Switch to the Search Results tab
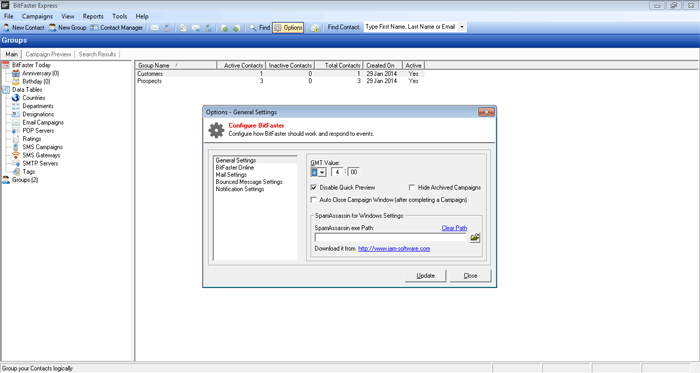Screen dimensions: 700x373 coord(97,54)
